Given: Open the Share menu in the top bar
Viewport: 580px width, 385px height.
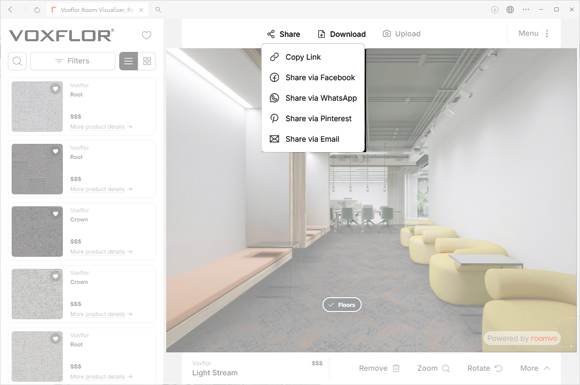Looking at the screenshot, I should coord(283,34).
